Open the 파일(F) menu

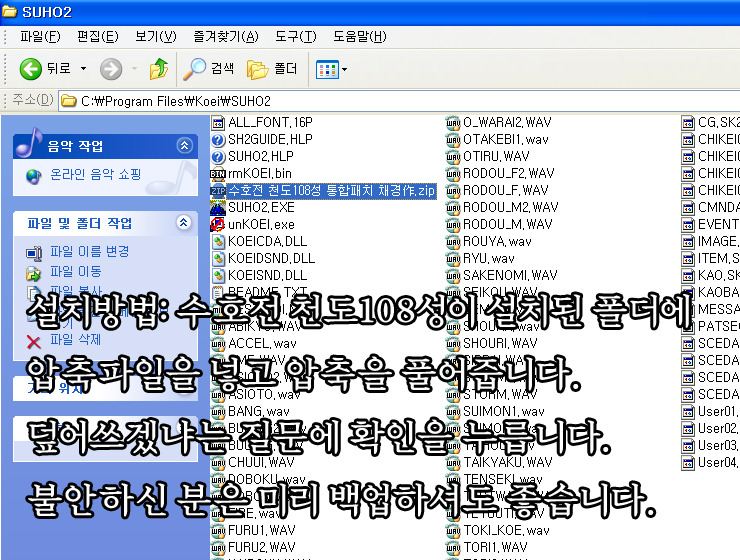[x=40, y=36]
